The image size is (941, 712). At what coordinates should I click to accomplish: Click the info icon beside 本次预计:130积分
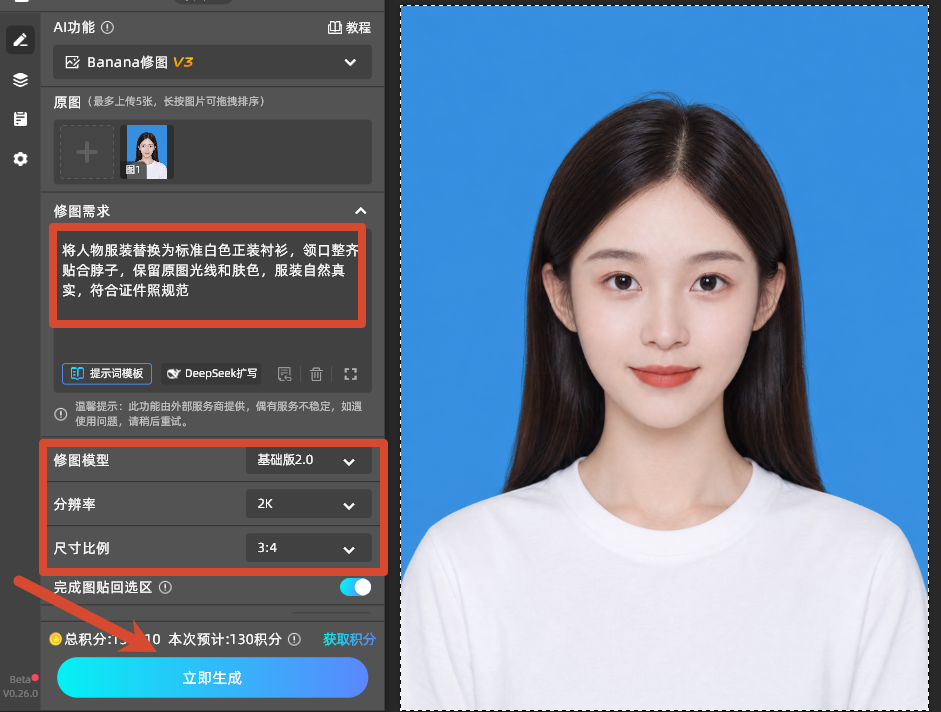294,639
